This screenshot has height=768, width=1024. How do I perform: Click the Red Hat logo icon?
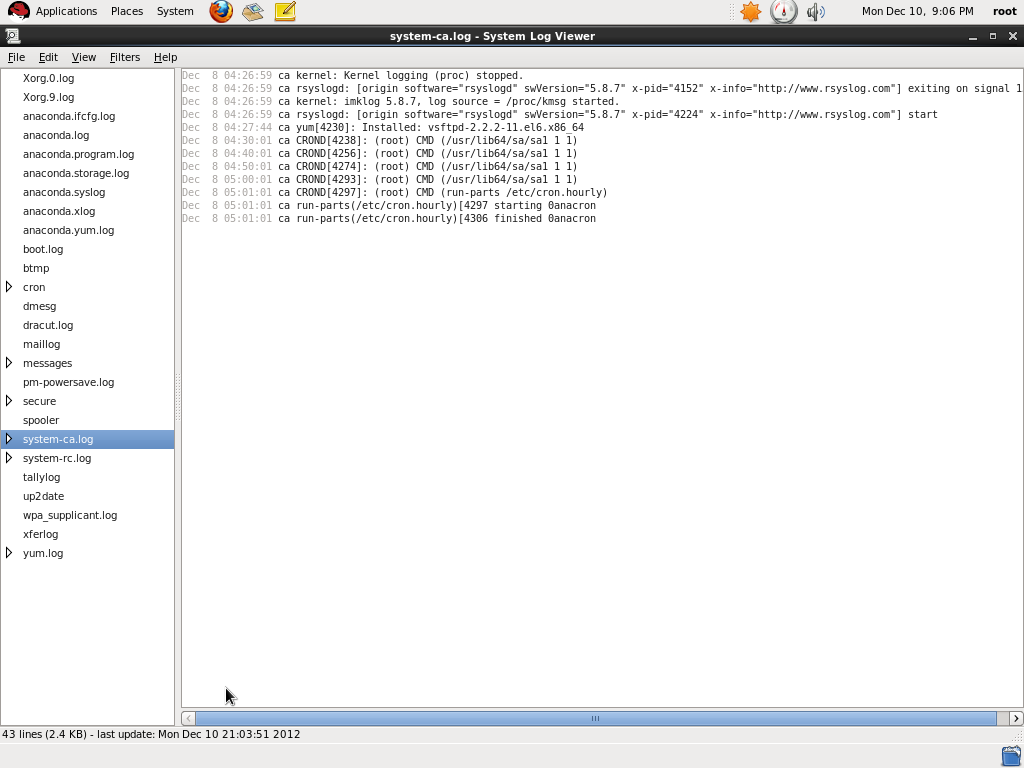[x=18, y=11]
